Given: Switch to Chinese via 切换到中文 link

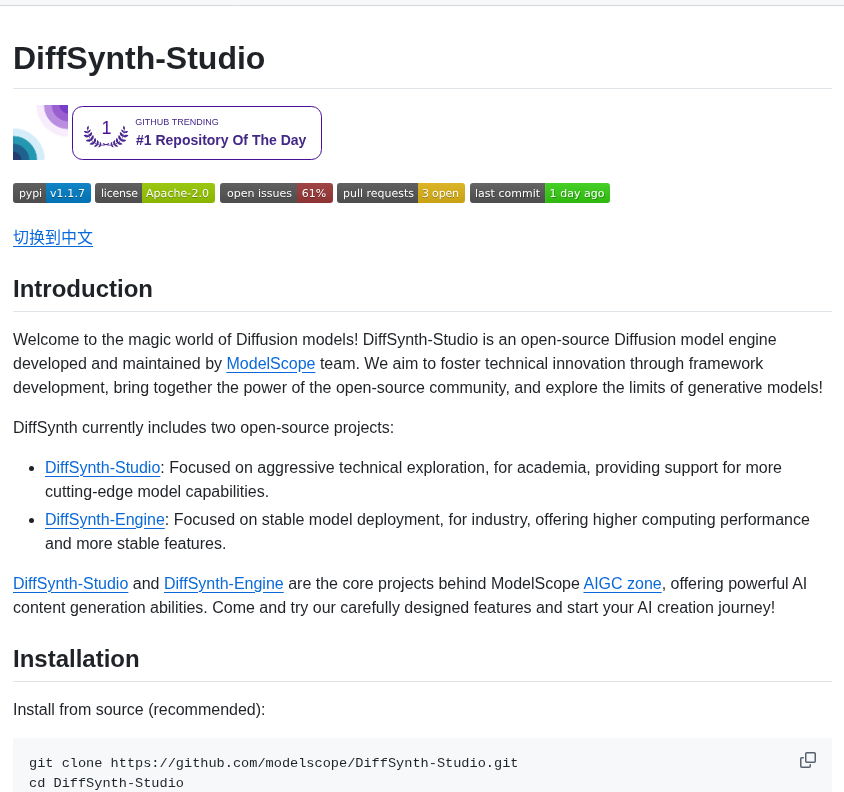Looking at the screenshot, I should (53, 237).
